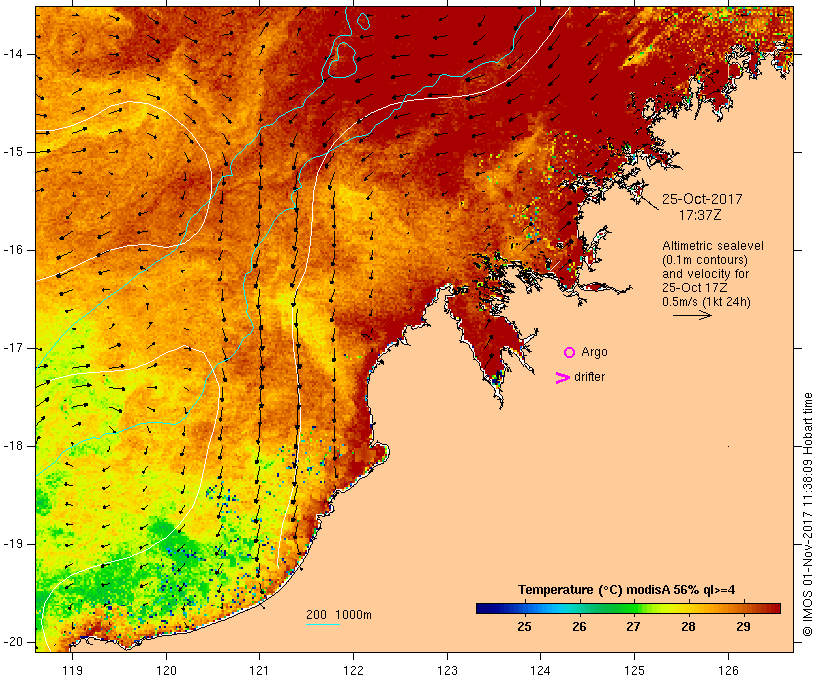Click the -17 latitude axis label
The height and width of the screenshot is (680, 820).
point(13,348)
